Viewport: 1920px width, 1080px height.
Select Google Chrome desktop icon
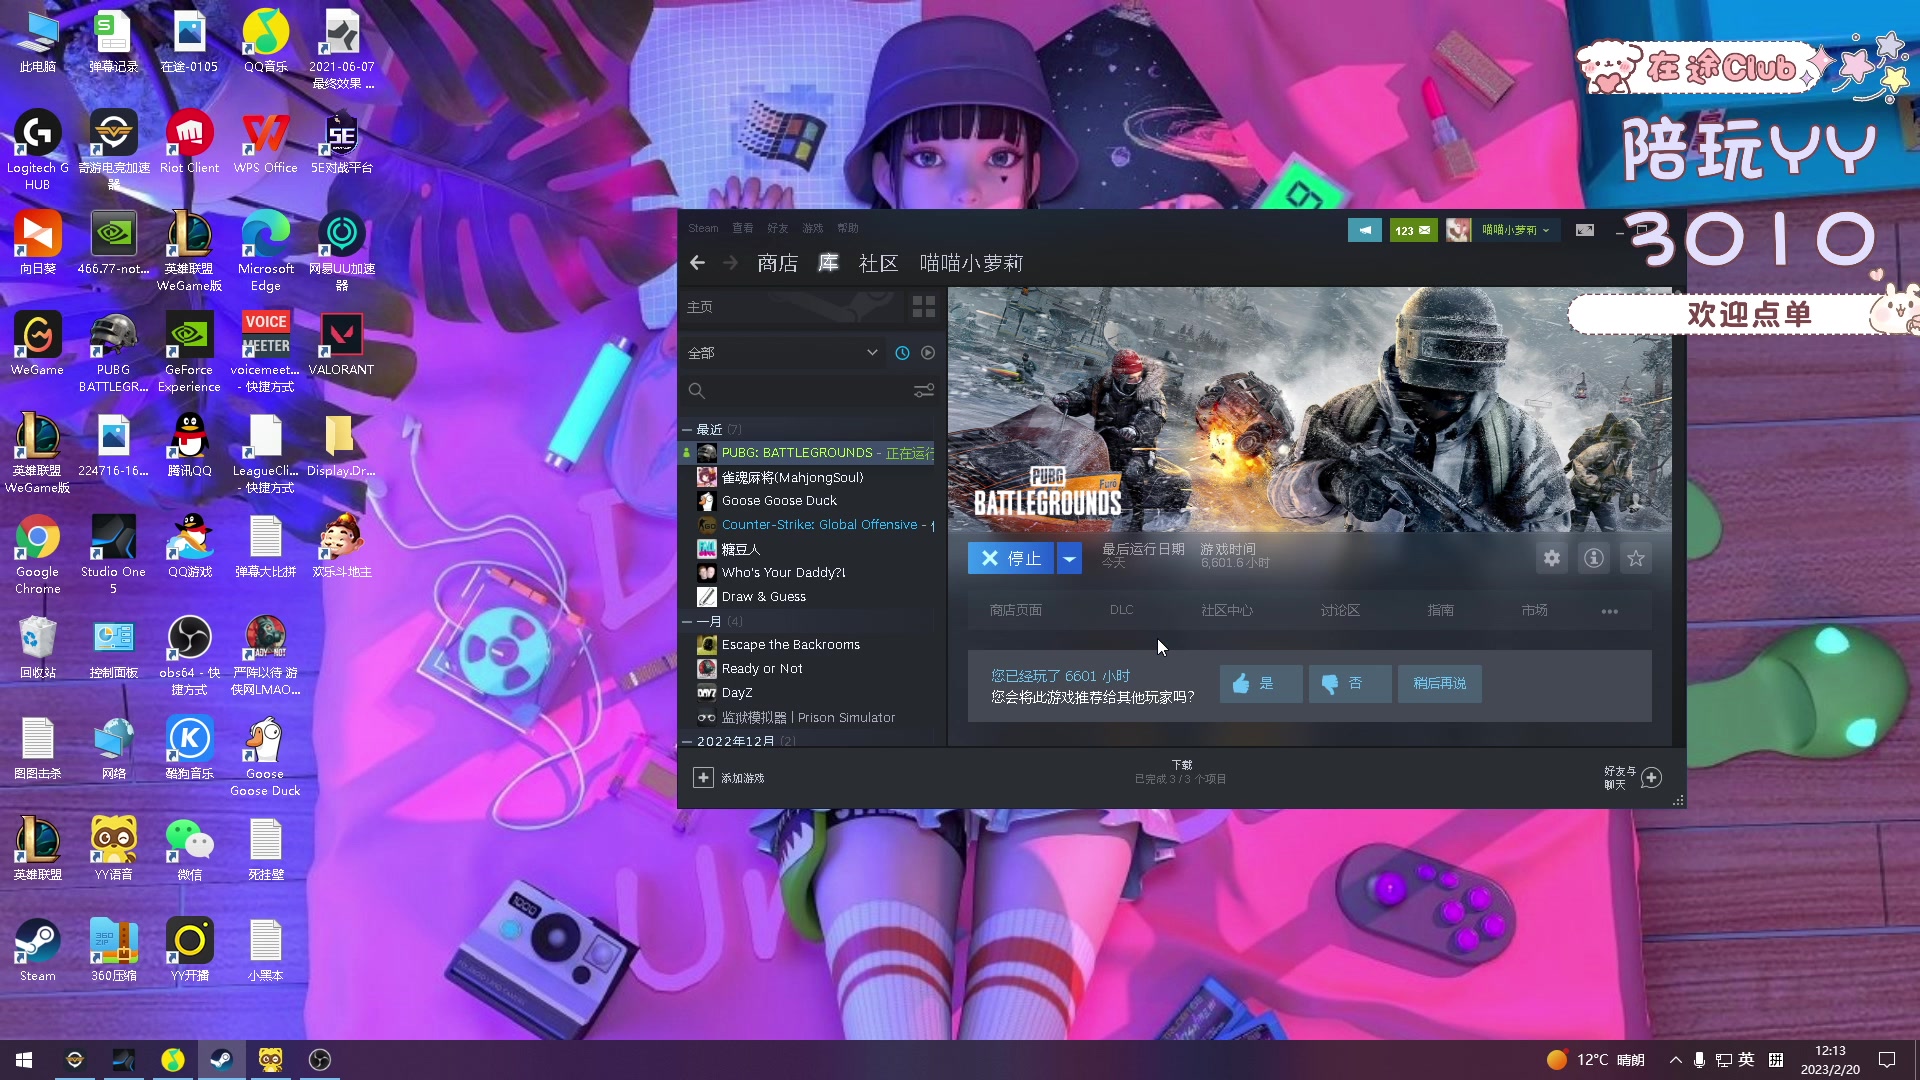click(x=37, y=555)
